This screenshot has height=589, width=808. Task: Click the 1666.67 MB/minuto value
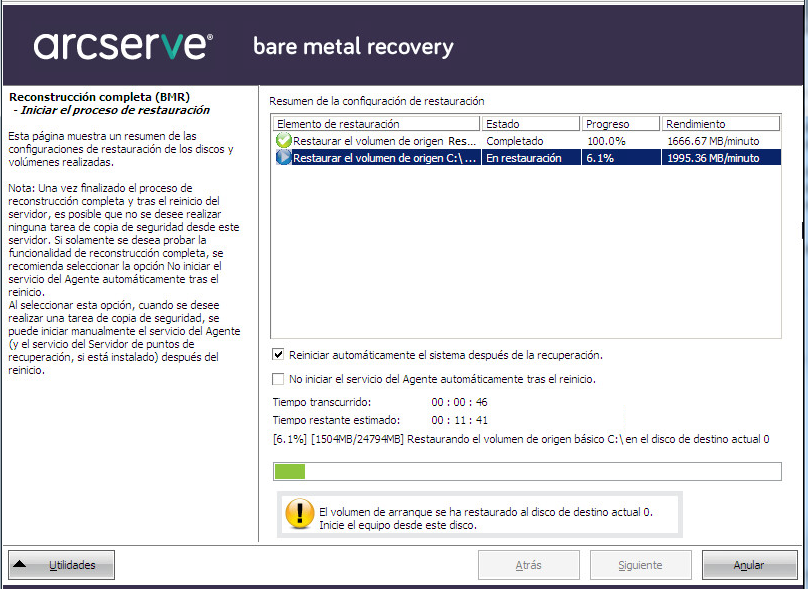[x=713, y=141]
